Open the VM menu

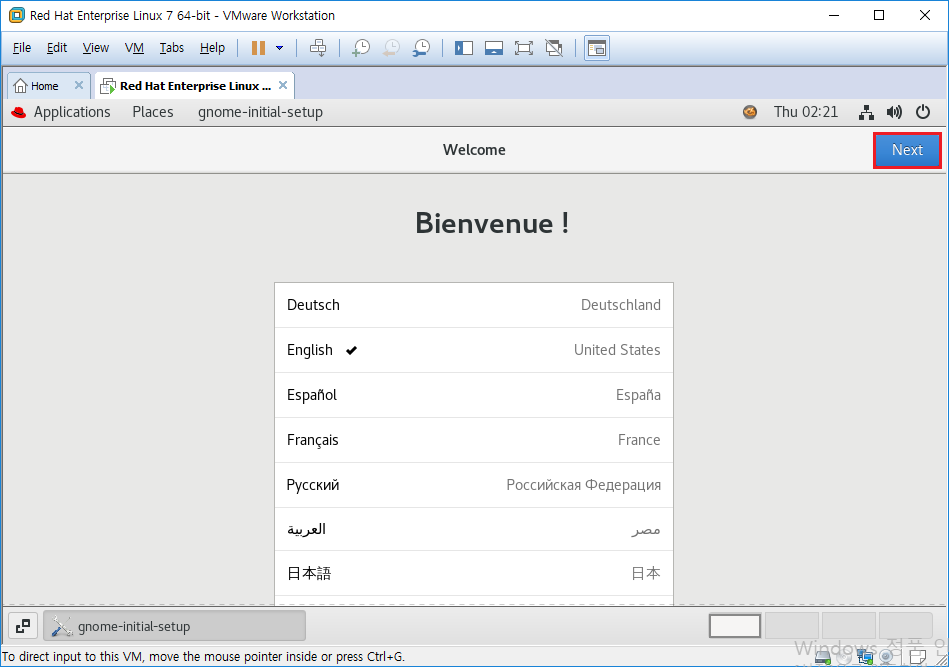coord(134,48)
